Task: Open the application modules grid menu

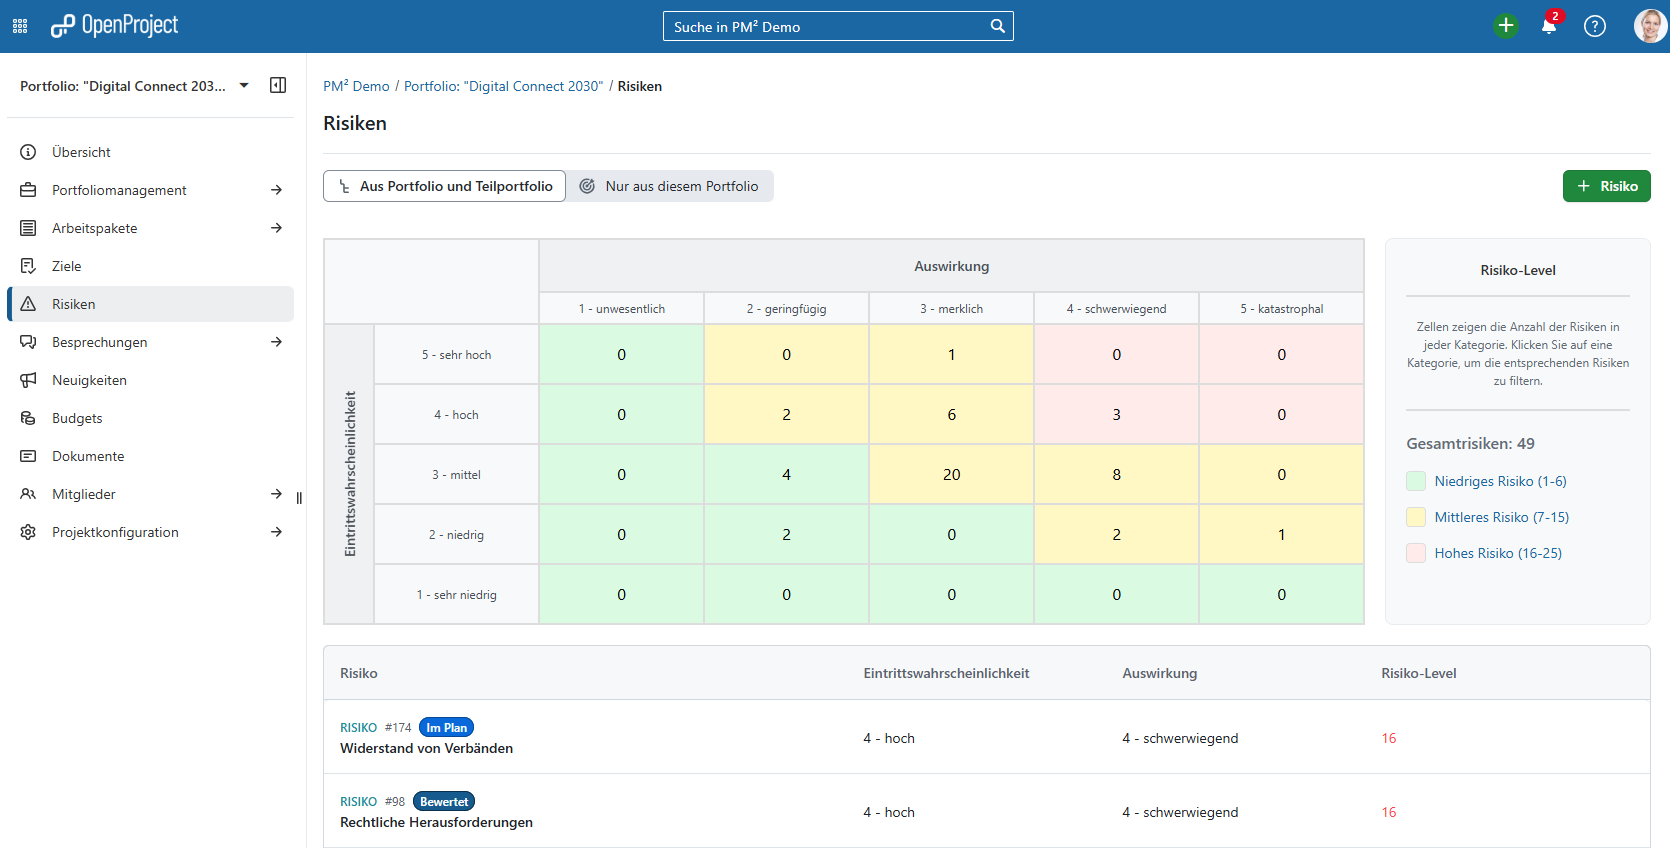Action: point(20,26)
